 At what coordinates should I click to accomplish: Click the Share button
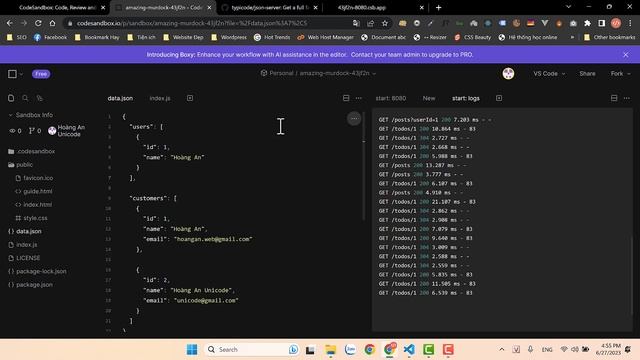[587, 74]
